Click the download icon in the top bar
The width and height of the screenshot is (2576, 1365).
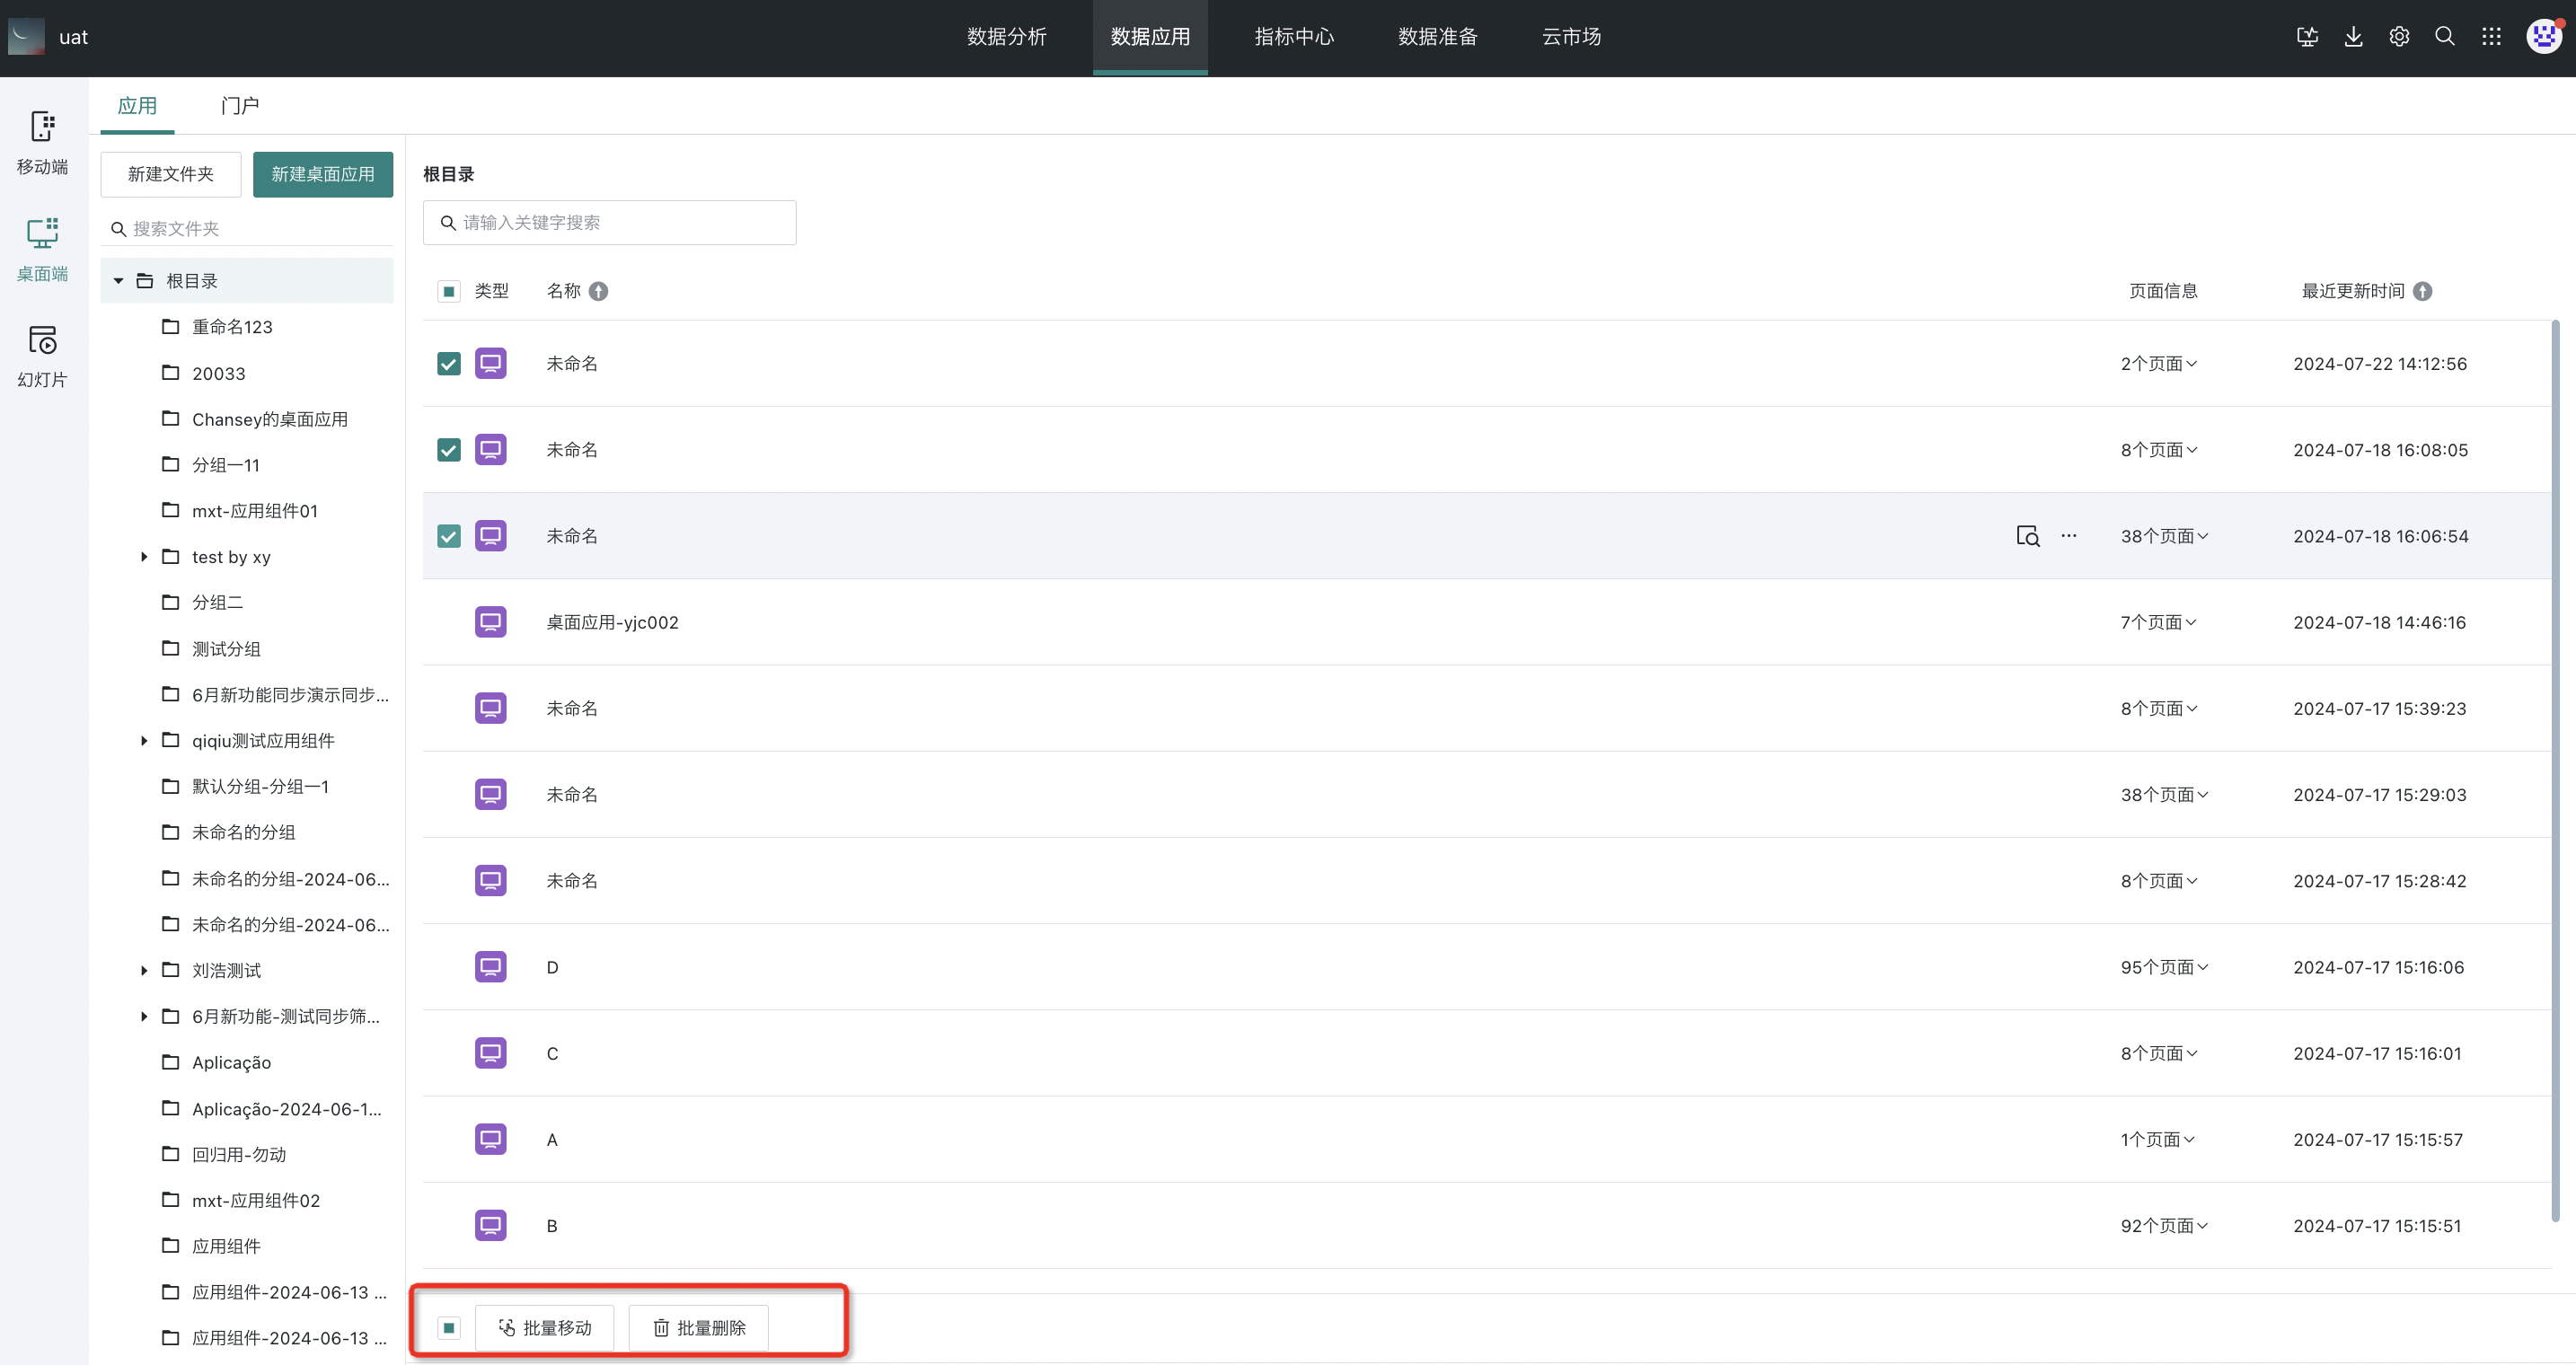coord(2353,37)
